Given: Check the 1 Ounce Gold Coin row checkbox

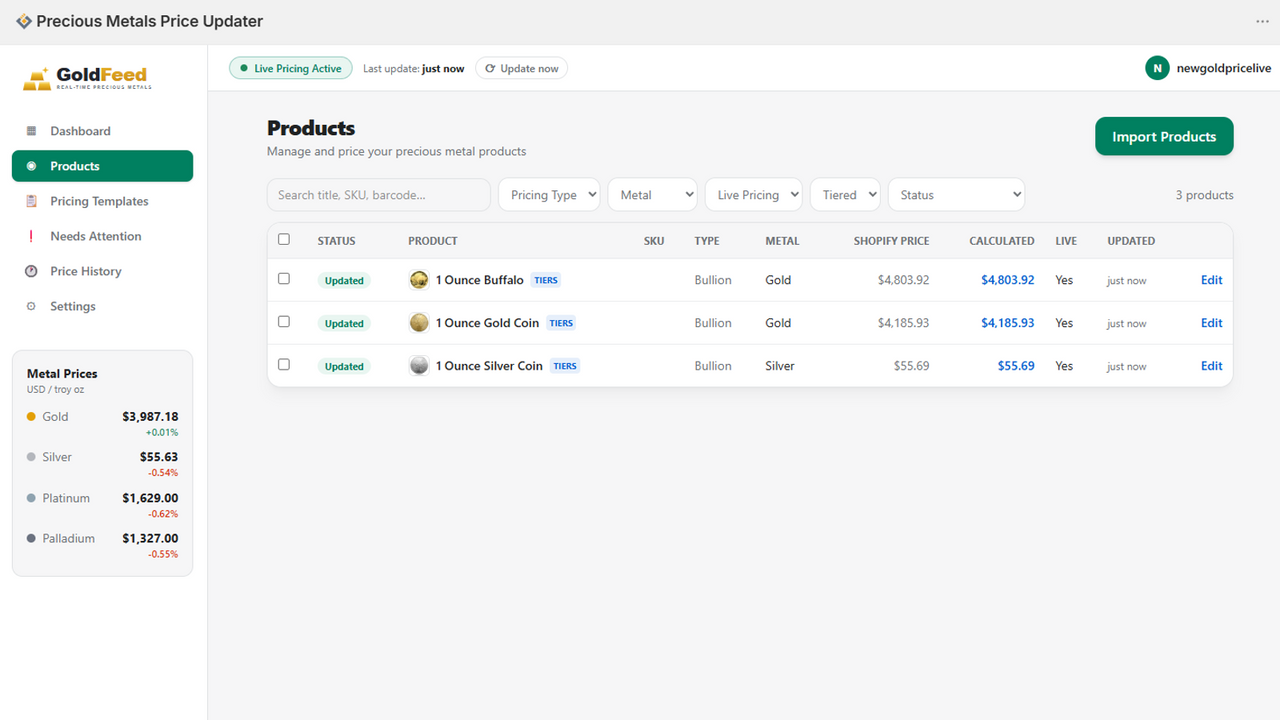Looking at the screenshot, I should [x=284, y=322].
